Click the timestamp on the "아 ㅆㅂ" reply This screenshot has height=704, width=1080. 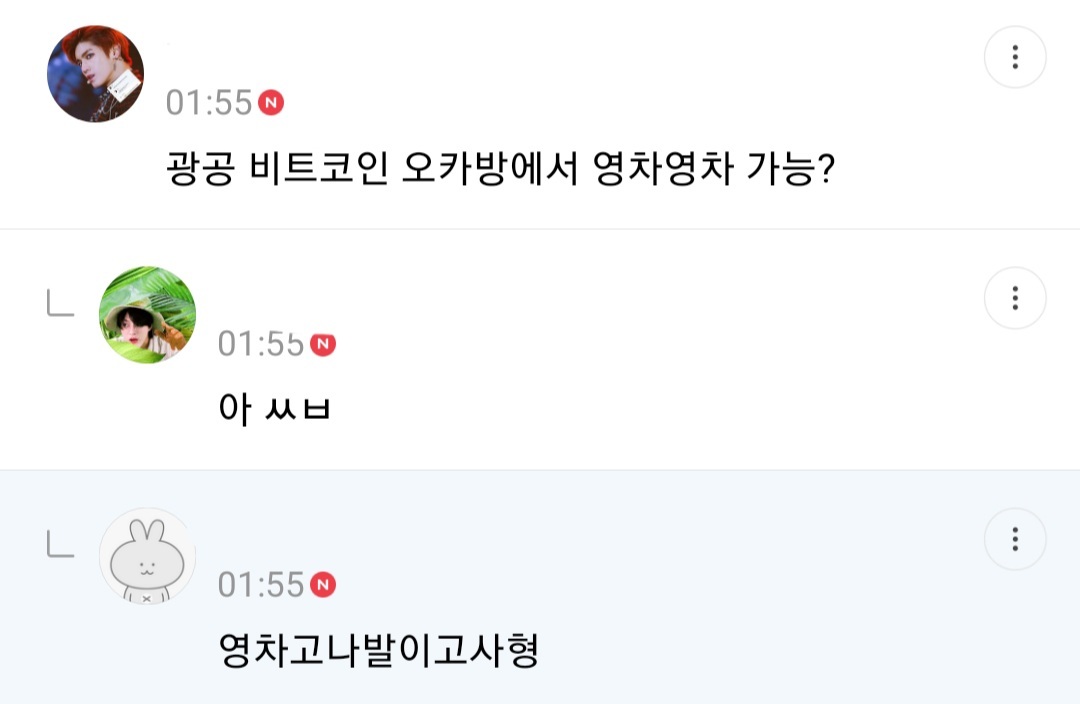[x=260, y=342]
